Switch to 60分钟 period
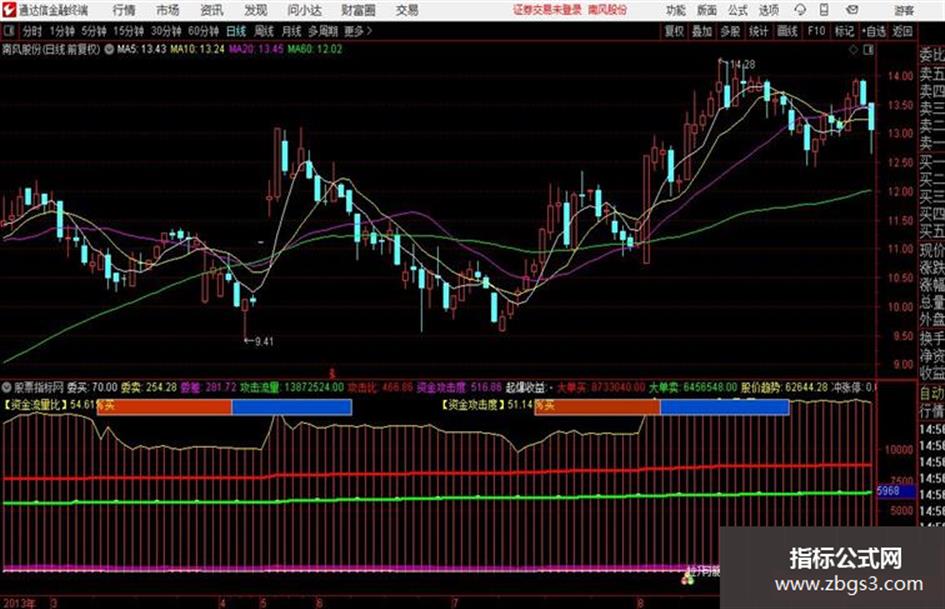Viewport: 945px width, 609px height. pyautogui.click(x=203, y=31)
